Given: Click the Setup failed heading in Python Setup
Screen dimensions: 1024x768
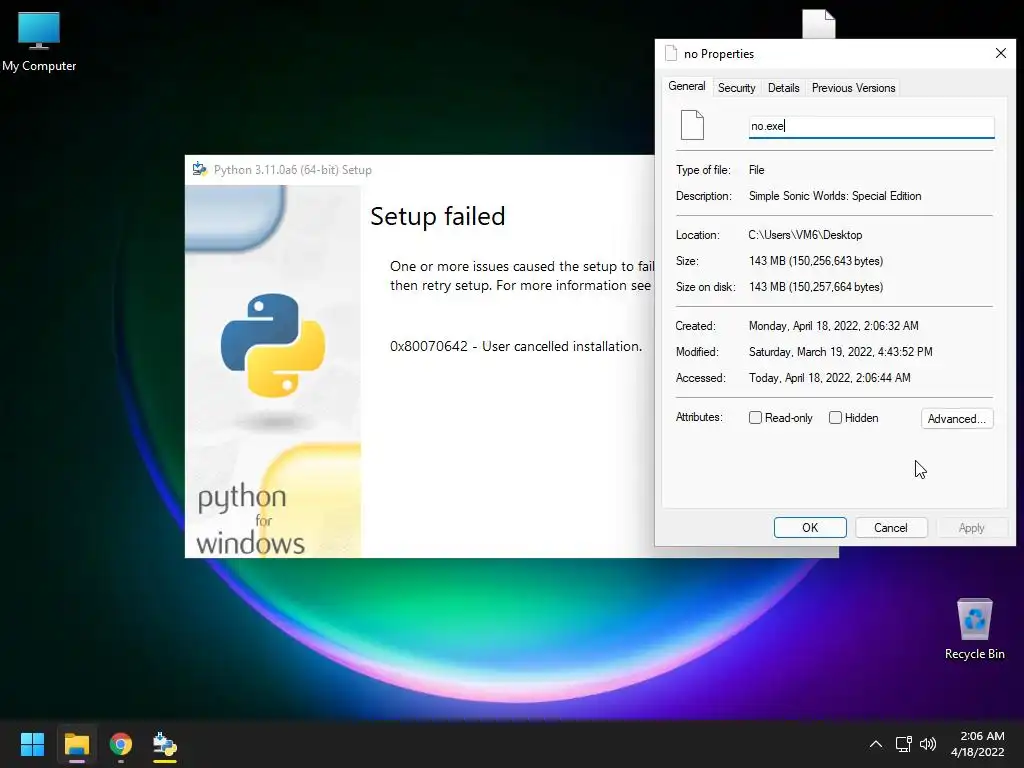Looking at the screenshot, I should (438, 216).
